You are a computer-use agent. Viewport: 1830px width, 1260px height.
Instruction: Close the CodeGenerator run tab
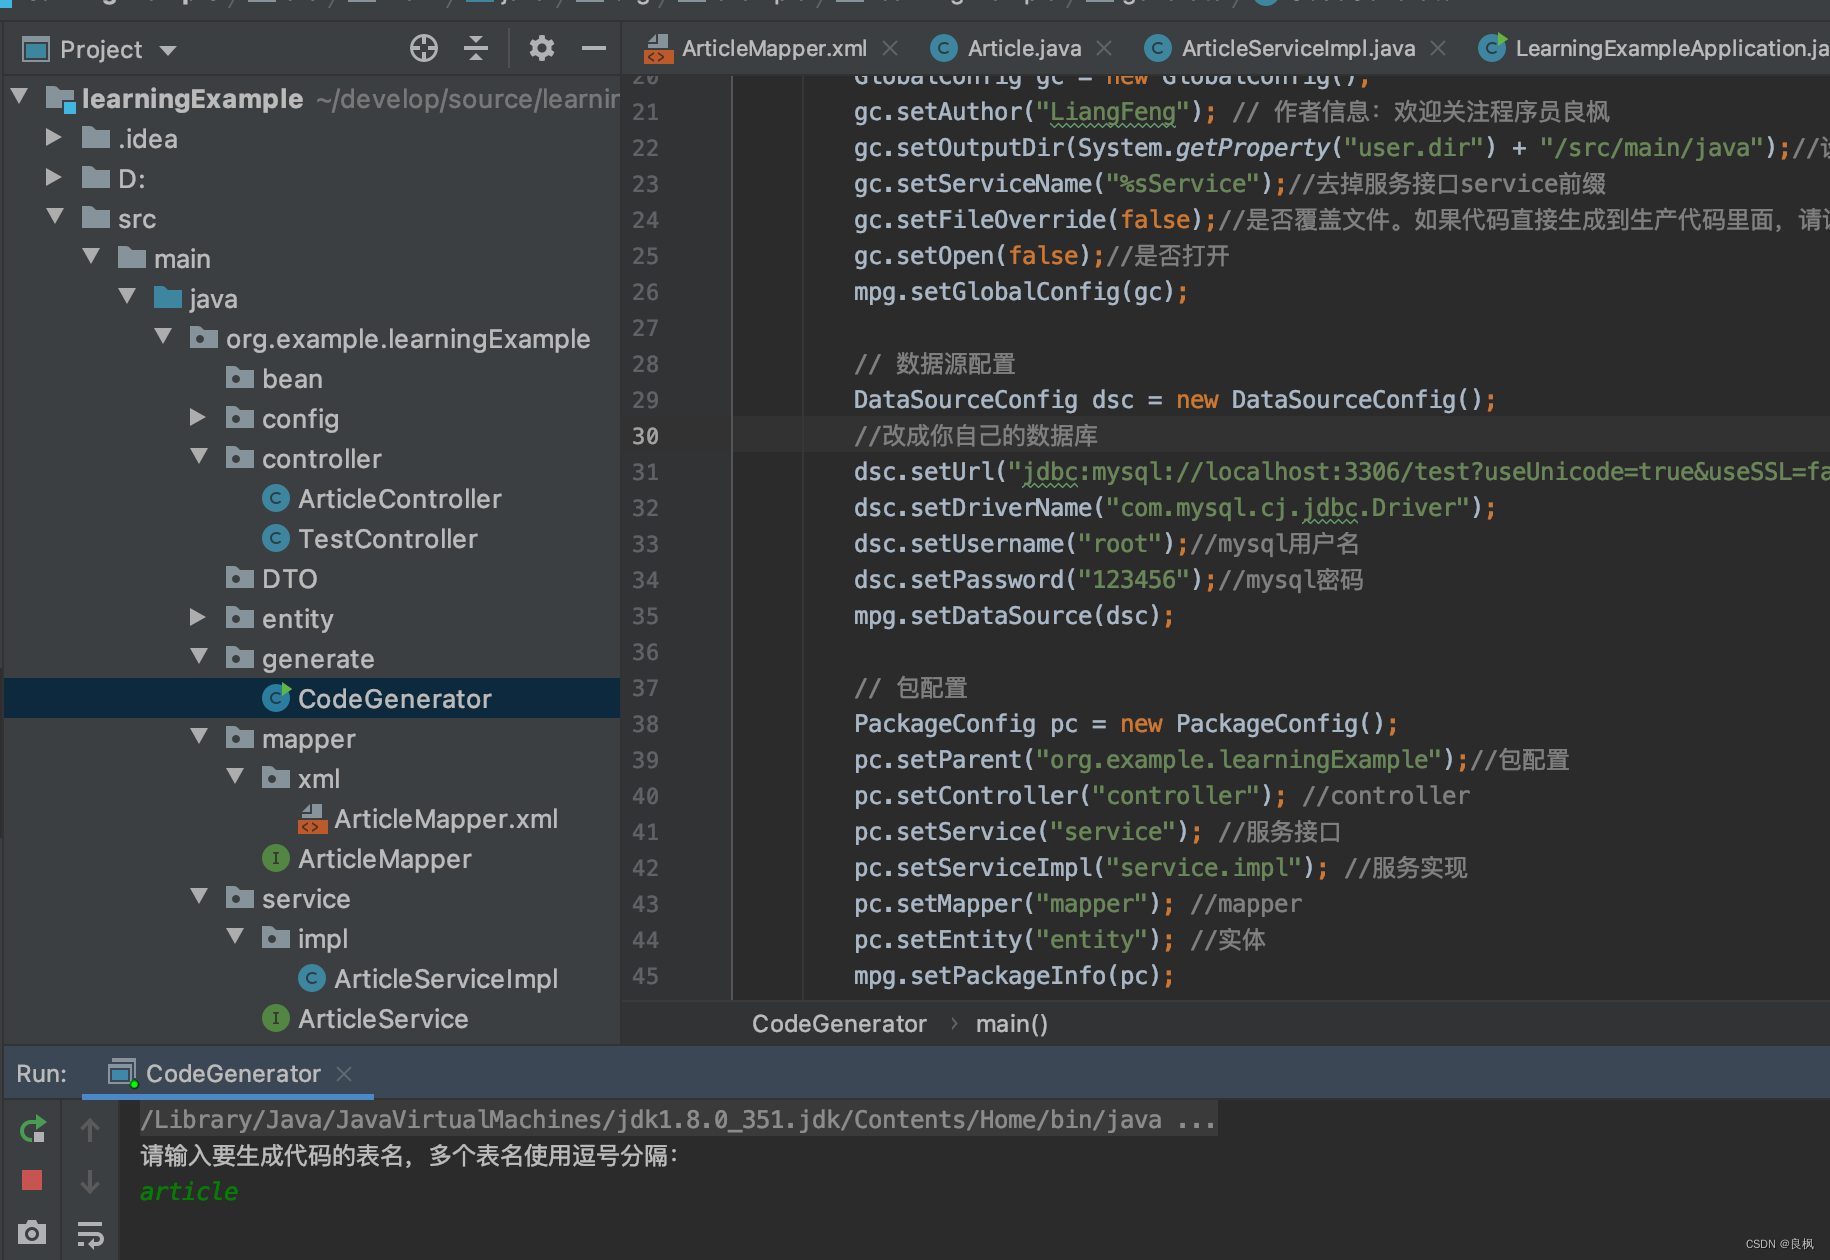click(344, 1073)
